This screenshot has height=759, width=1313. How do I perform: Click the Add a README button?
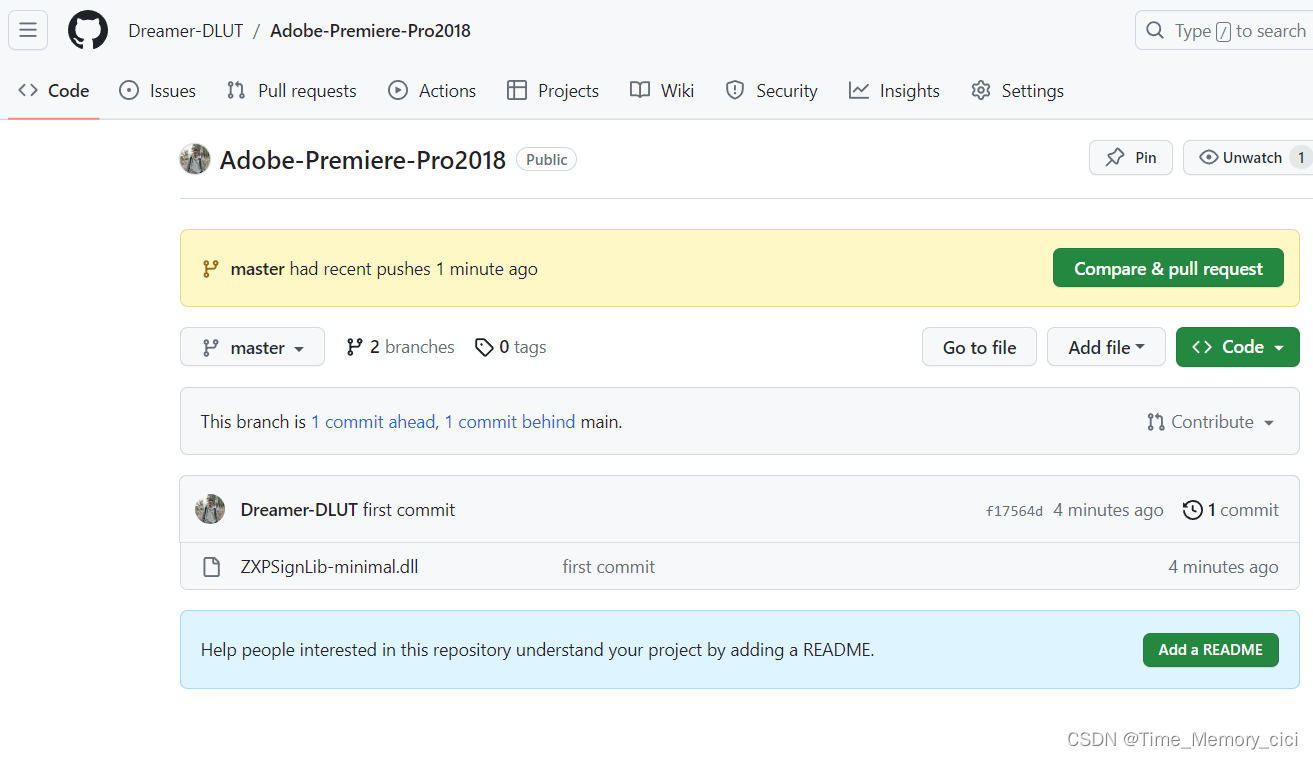1211,650
